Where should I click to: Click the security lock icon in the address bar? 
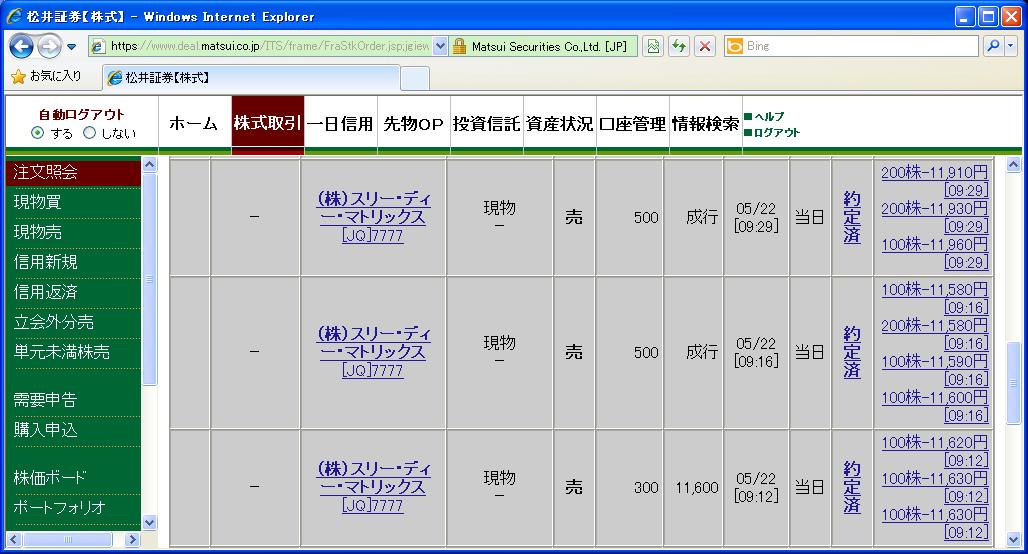click(460, 46)
